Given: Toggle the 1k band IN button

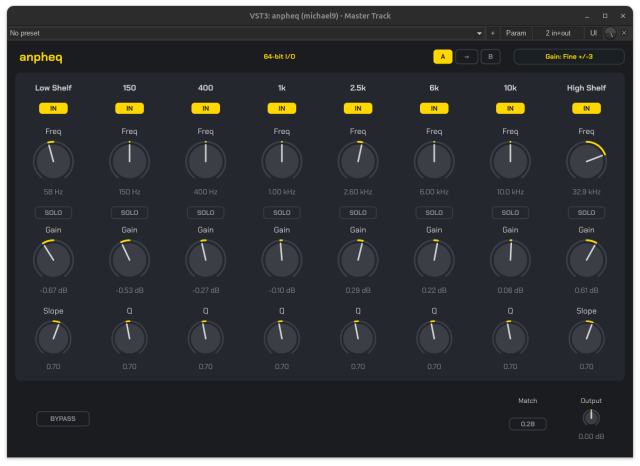Looking at the screenshot, I should coord(282,109).
